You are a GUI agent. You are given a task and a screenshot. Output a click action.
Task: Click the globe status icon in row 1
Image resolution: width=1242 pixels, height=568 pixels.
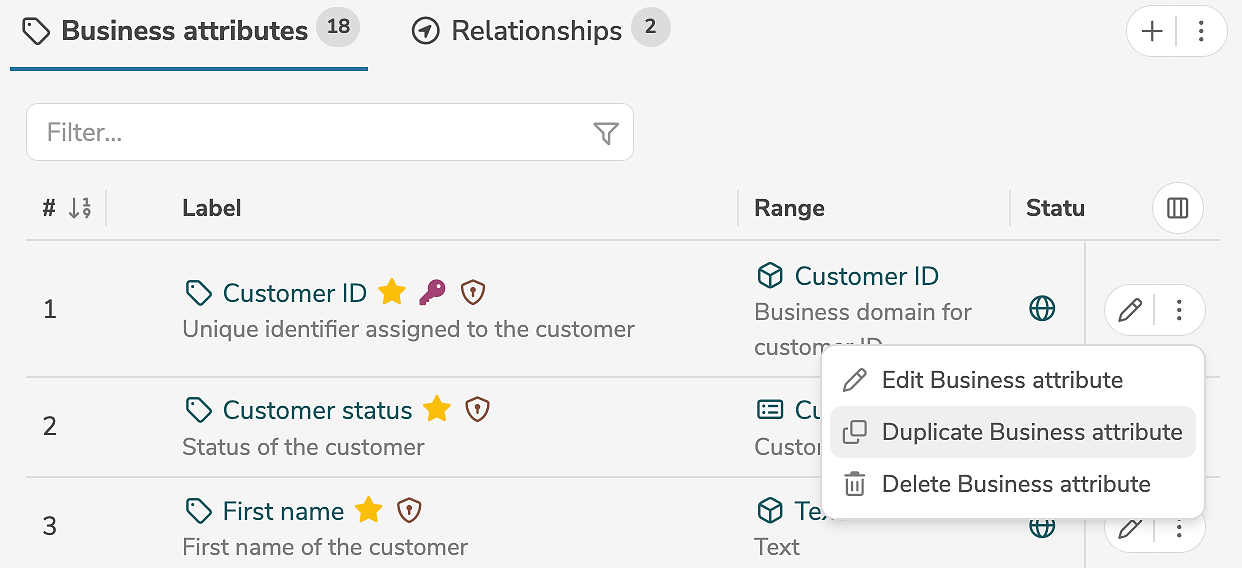coord(1042,309)
